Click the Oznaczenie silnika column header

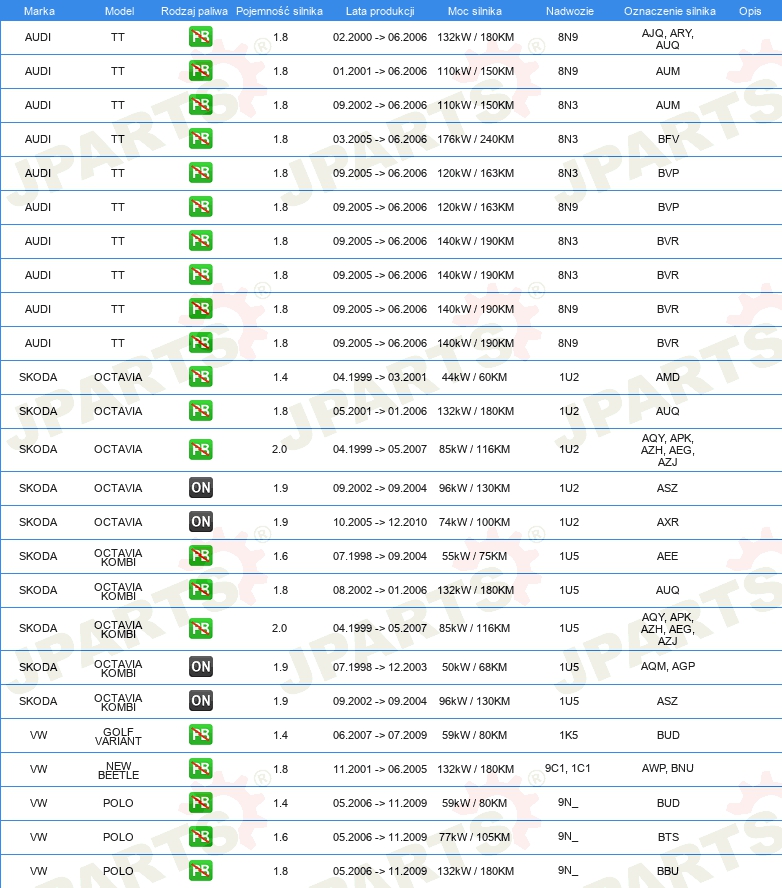point(669,11)
